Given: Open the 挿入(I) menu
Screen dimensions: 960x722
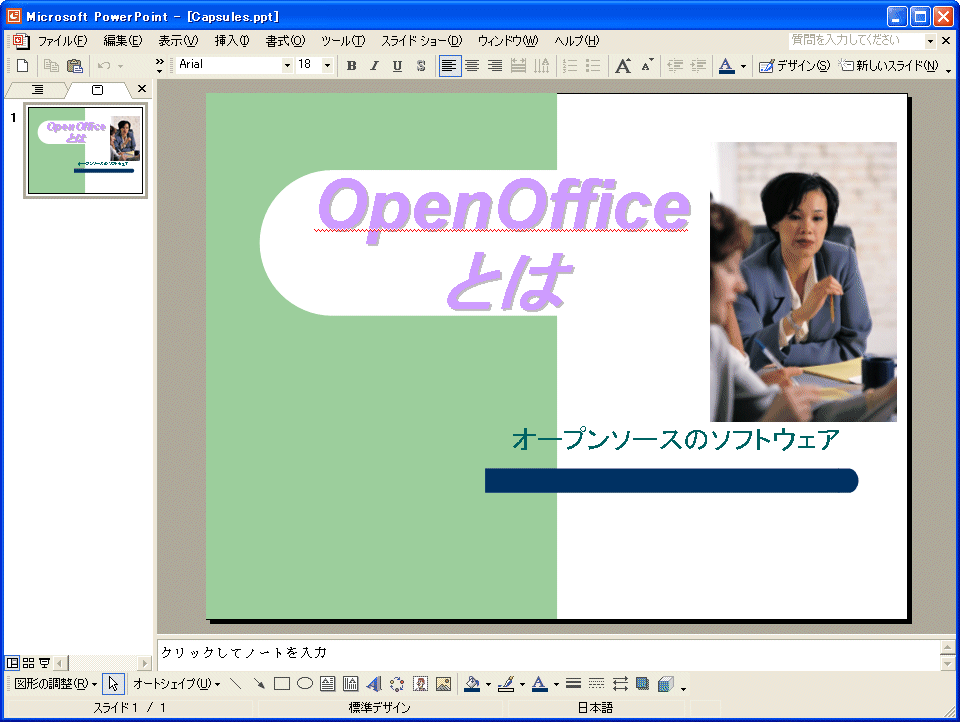Looking at the screenshot, I should click(x=232, y=41).
